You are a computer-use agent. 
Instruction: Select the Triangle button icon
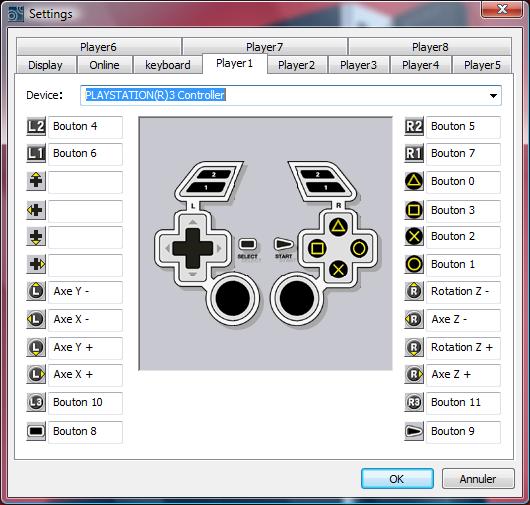(x=414, y=182)
